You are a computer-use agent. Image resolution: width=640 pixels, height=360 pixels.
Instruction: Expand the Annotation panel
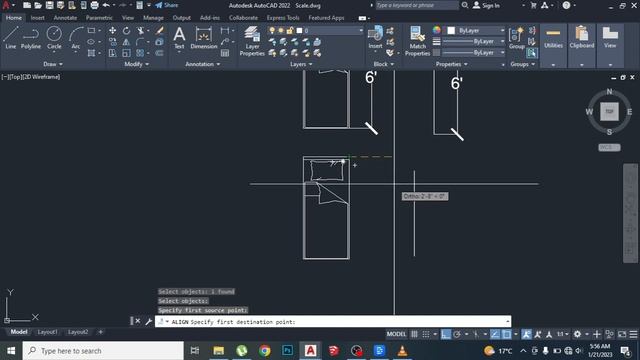pyautogui.click(x=203, y=64)
